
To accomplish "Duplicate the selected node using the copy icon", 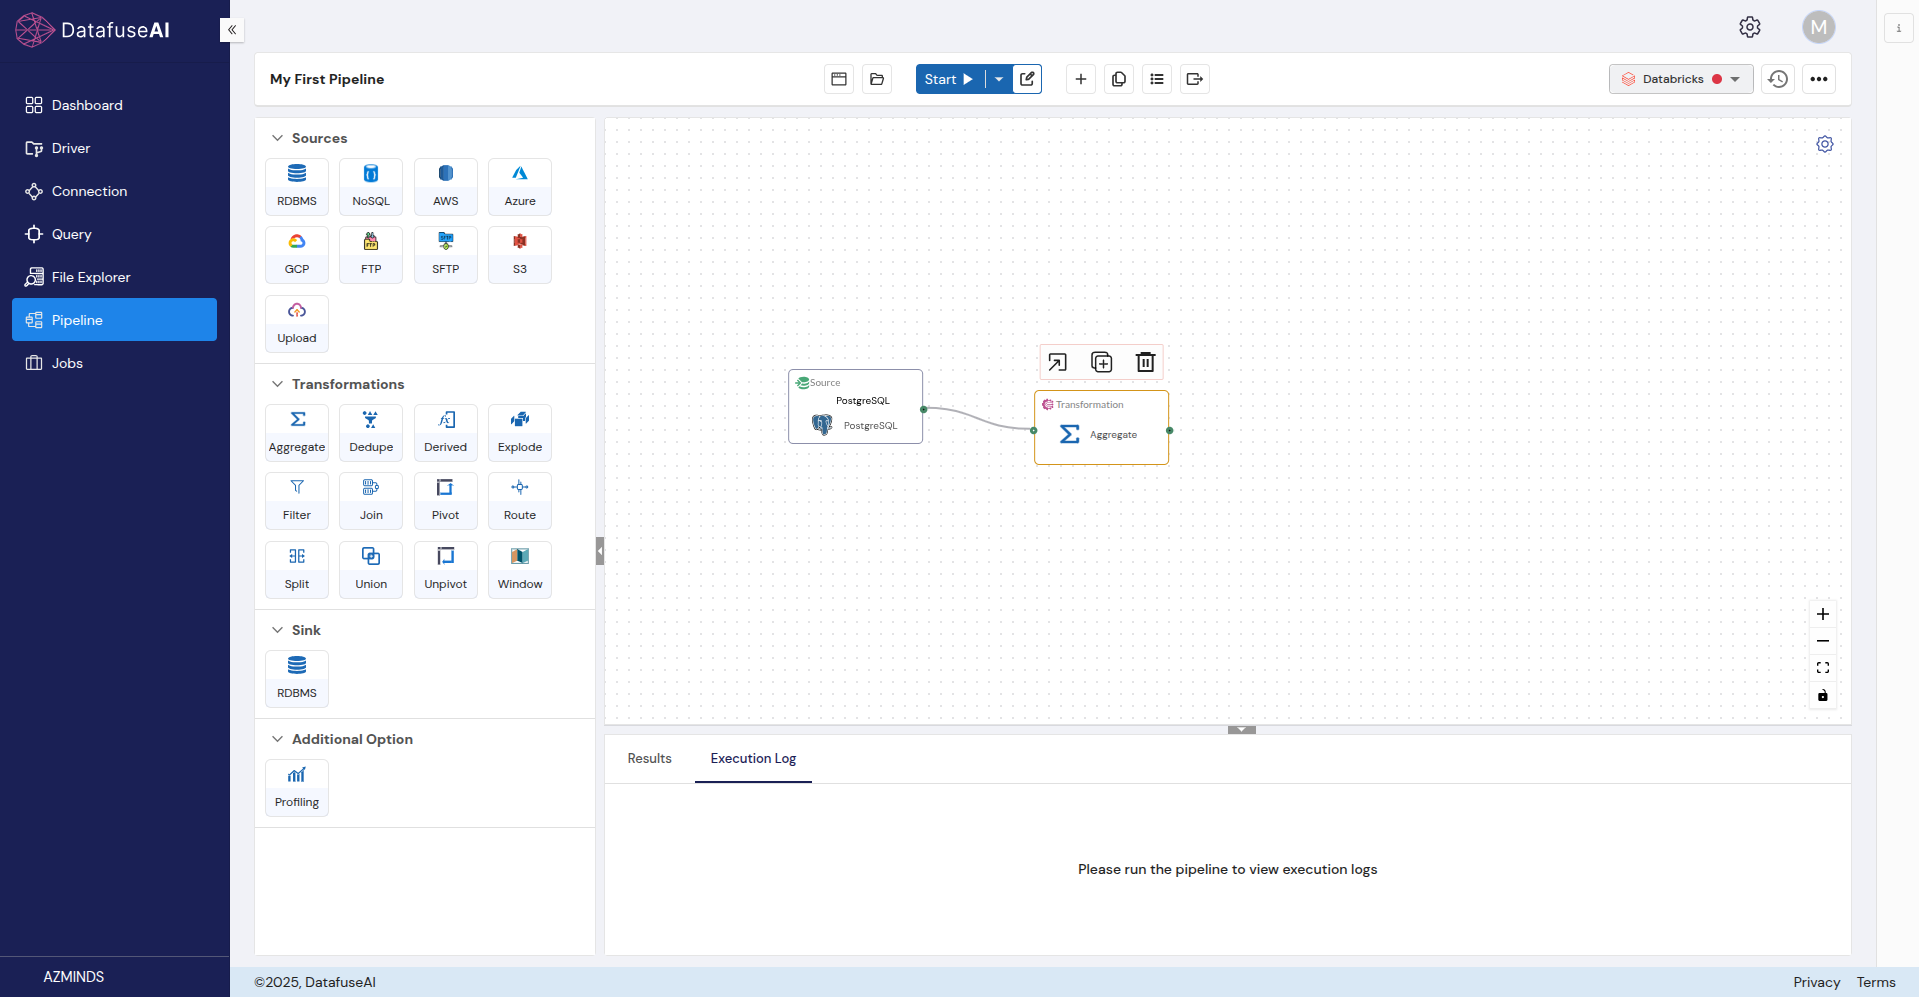I will coord(1101,362).
